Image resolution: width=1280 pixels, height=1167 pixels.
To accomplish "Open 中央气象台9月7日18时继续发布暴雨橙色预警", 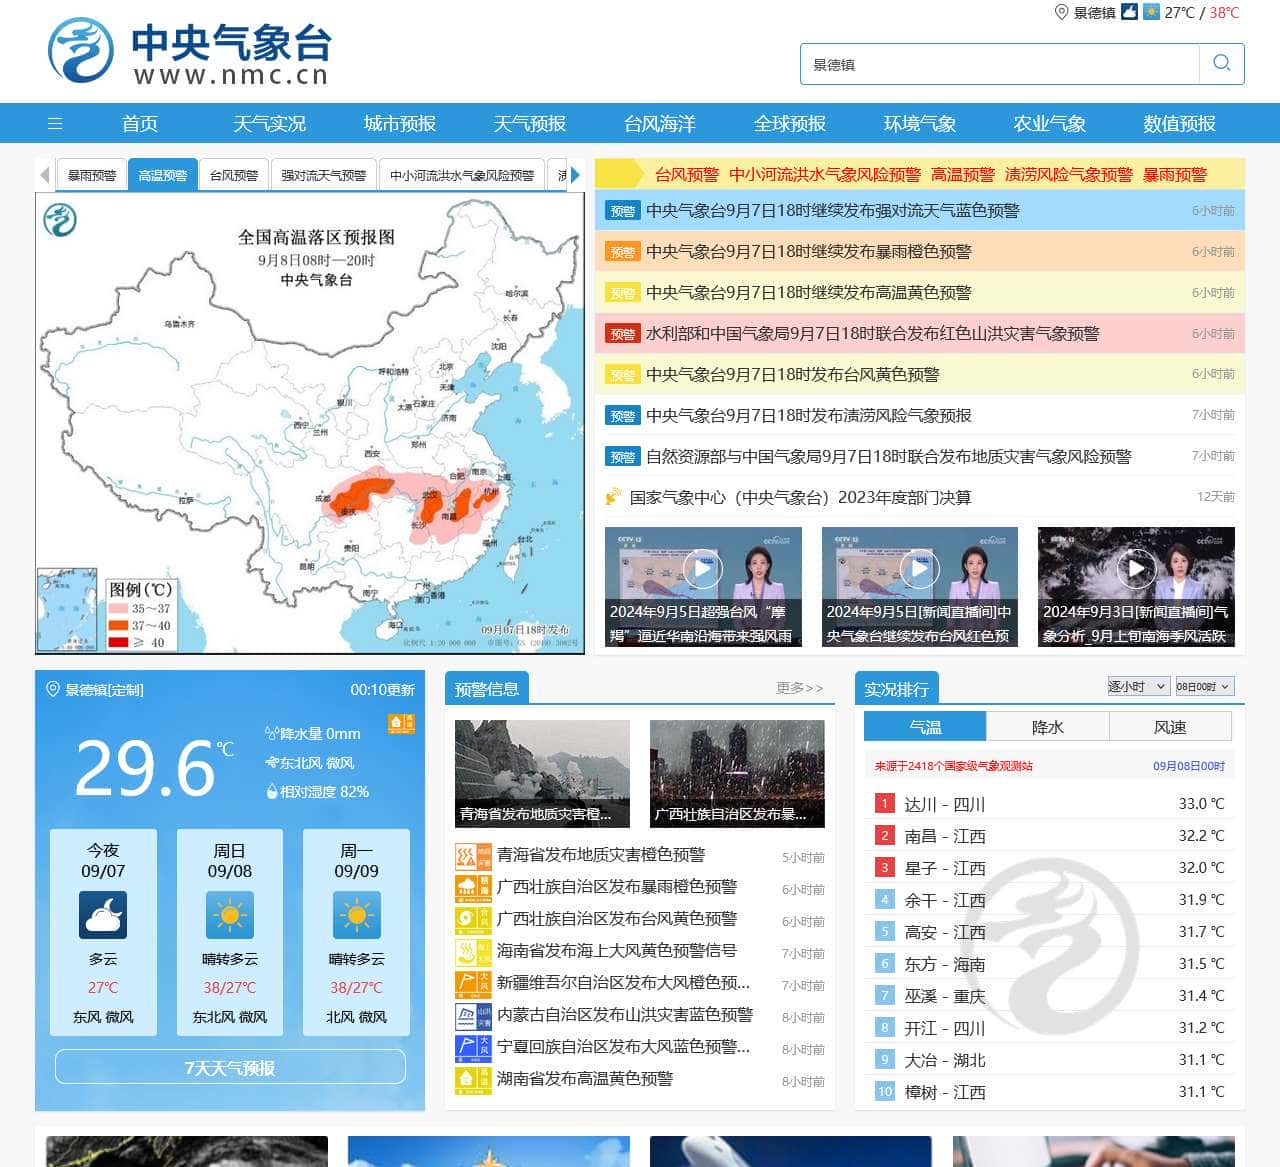I will point(808,252).
